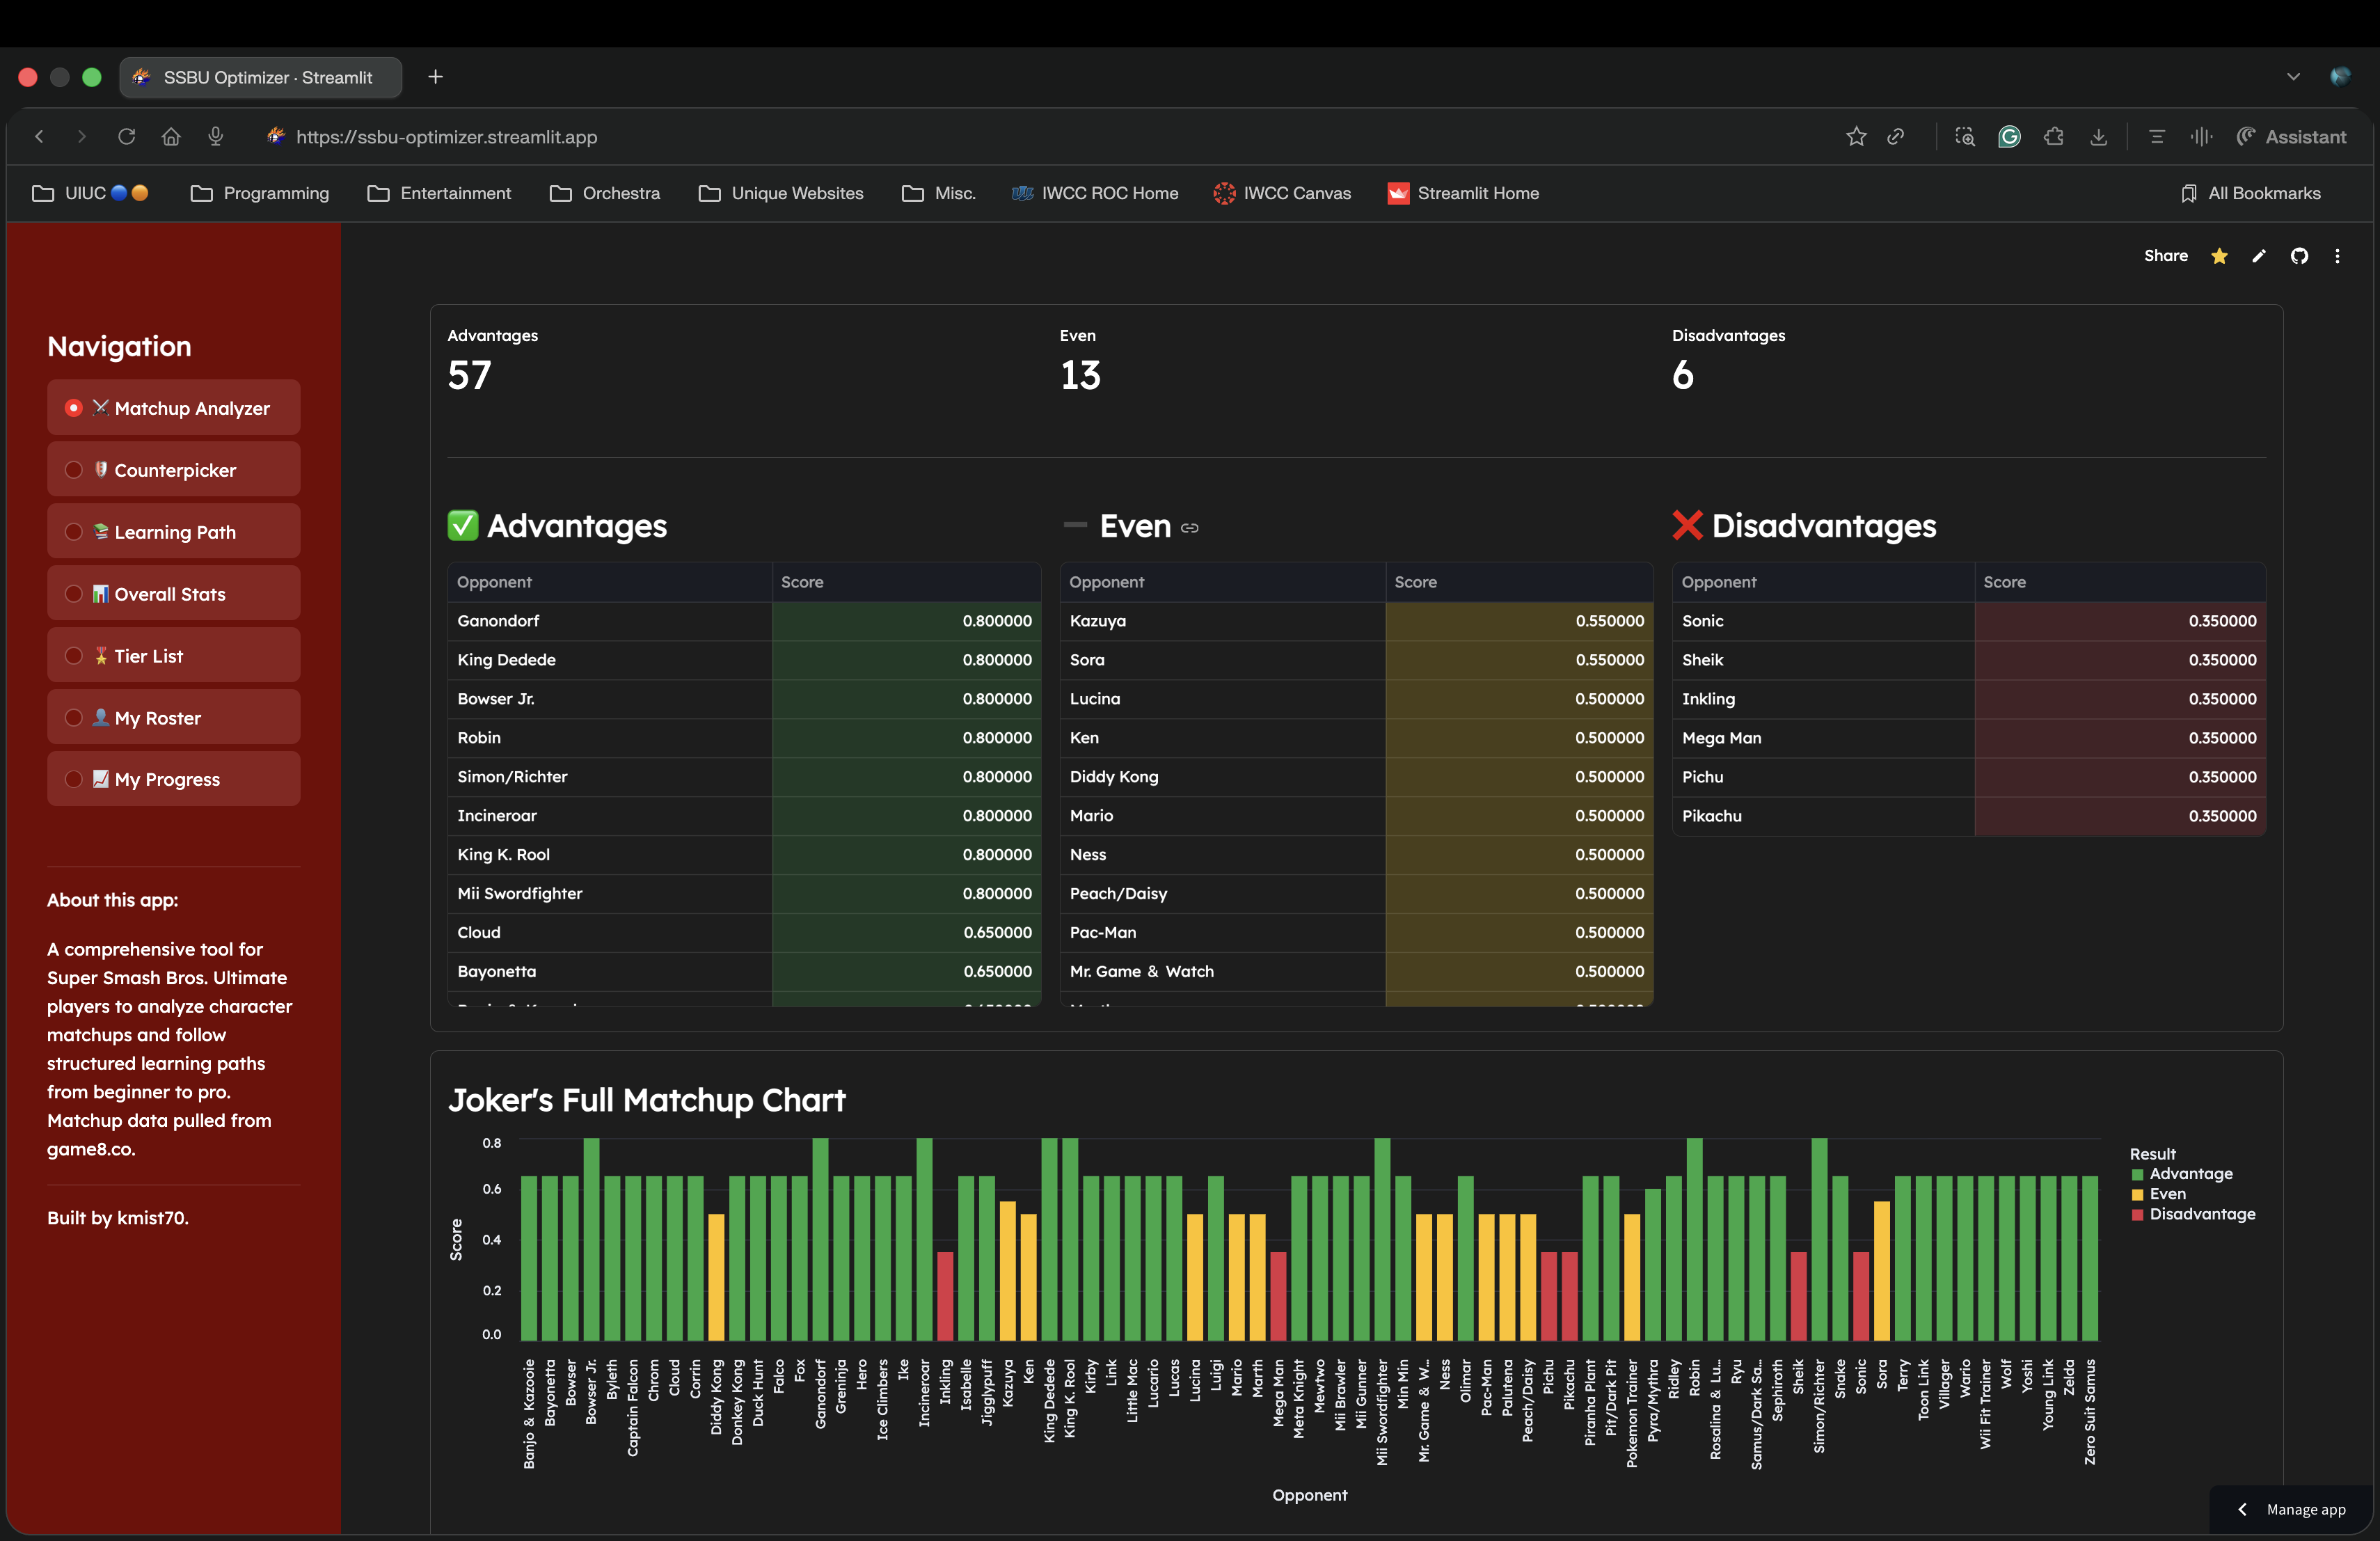Select Learning Path radio option
This screenshot has height=1541, width=2380.
(173, 532)
